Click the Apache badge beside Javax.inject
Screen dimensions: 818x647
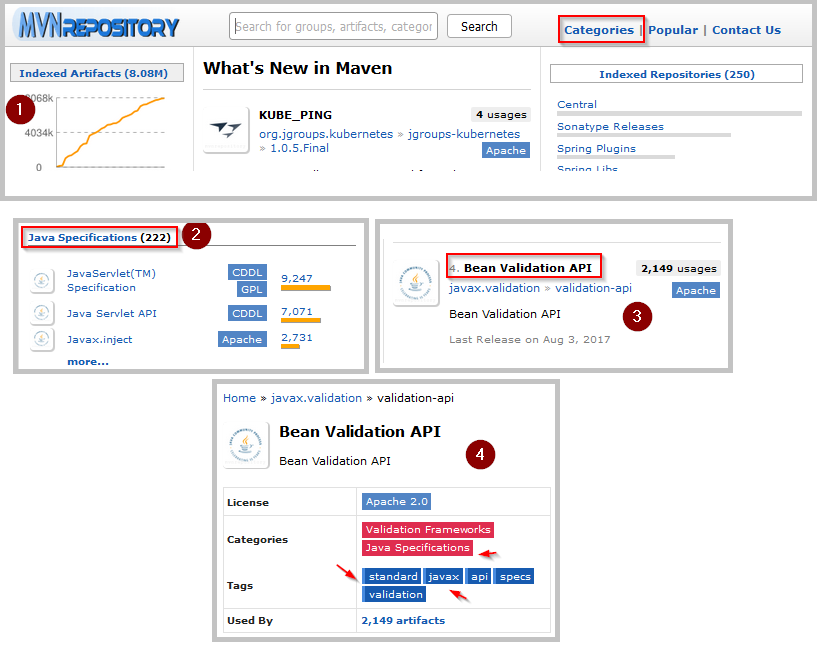[x=242, y=339]
